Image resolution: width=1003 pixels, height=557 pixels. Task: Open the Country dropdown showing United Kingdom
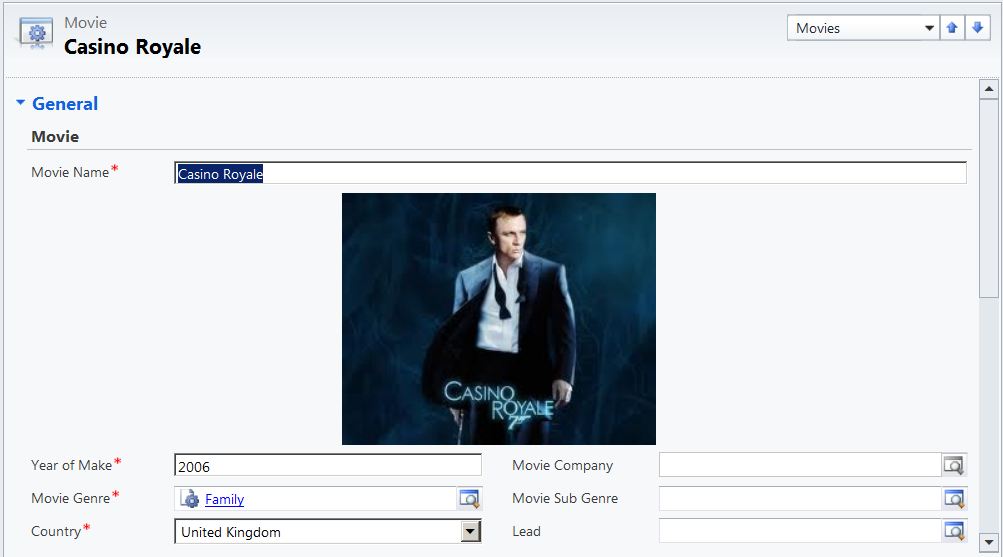tap(328, 531)
